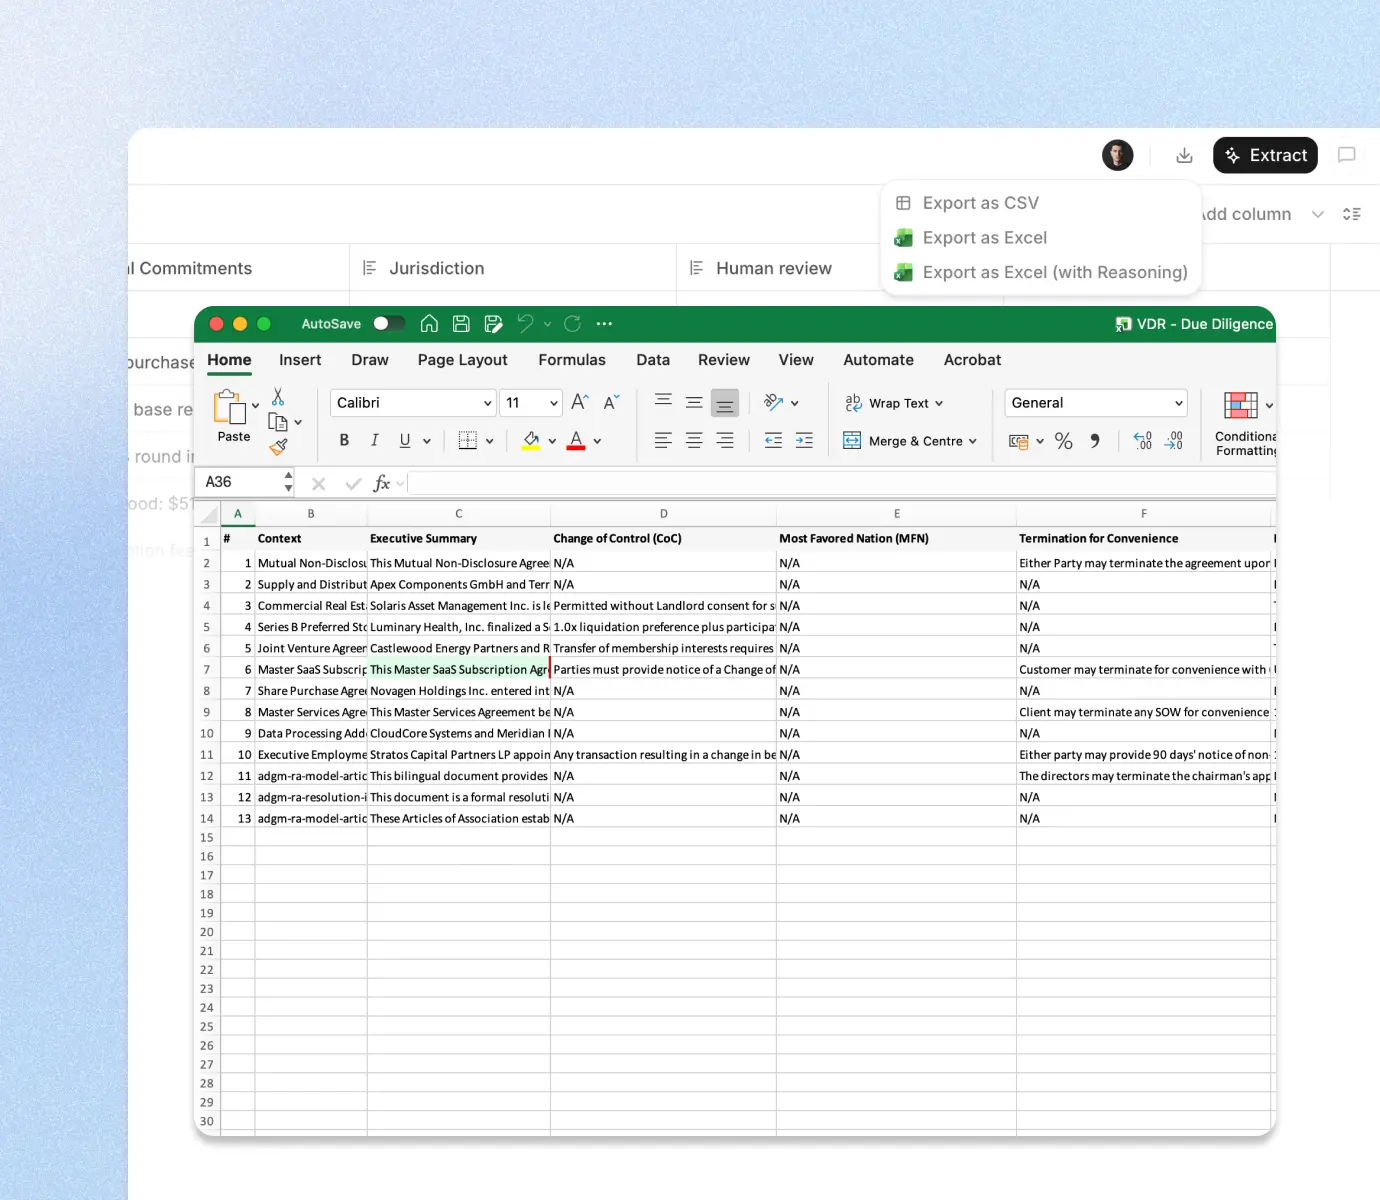Expand the Merge & Centre dropdown arrow
The width and height of the screenshot is (1380, 1200).
click(x=973, y=441)
